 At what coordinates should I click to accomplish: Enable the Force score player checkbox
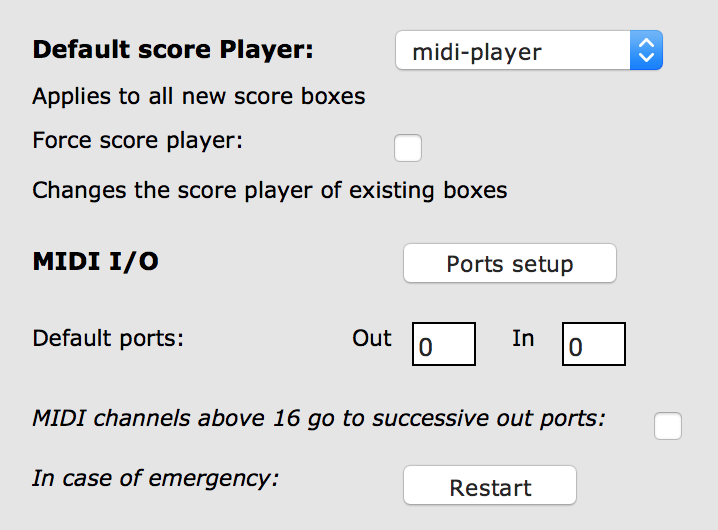pos(408,148)
